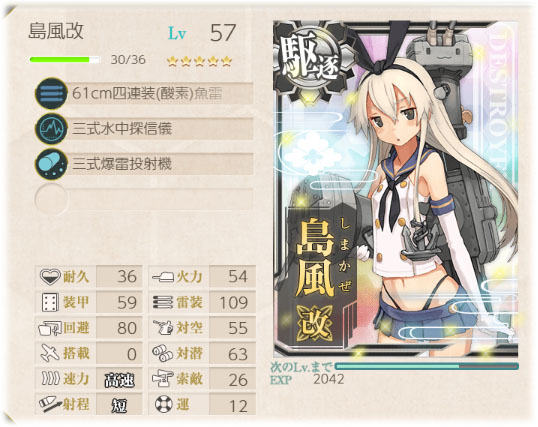Click the heart icon beside 耐久
The image size is (538, 427).
(x=50, y=276)
